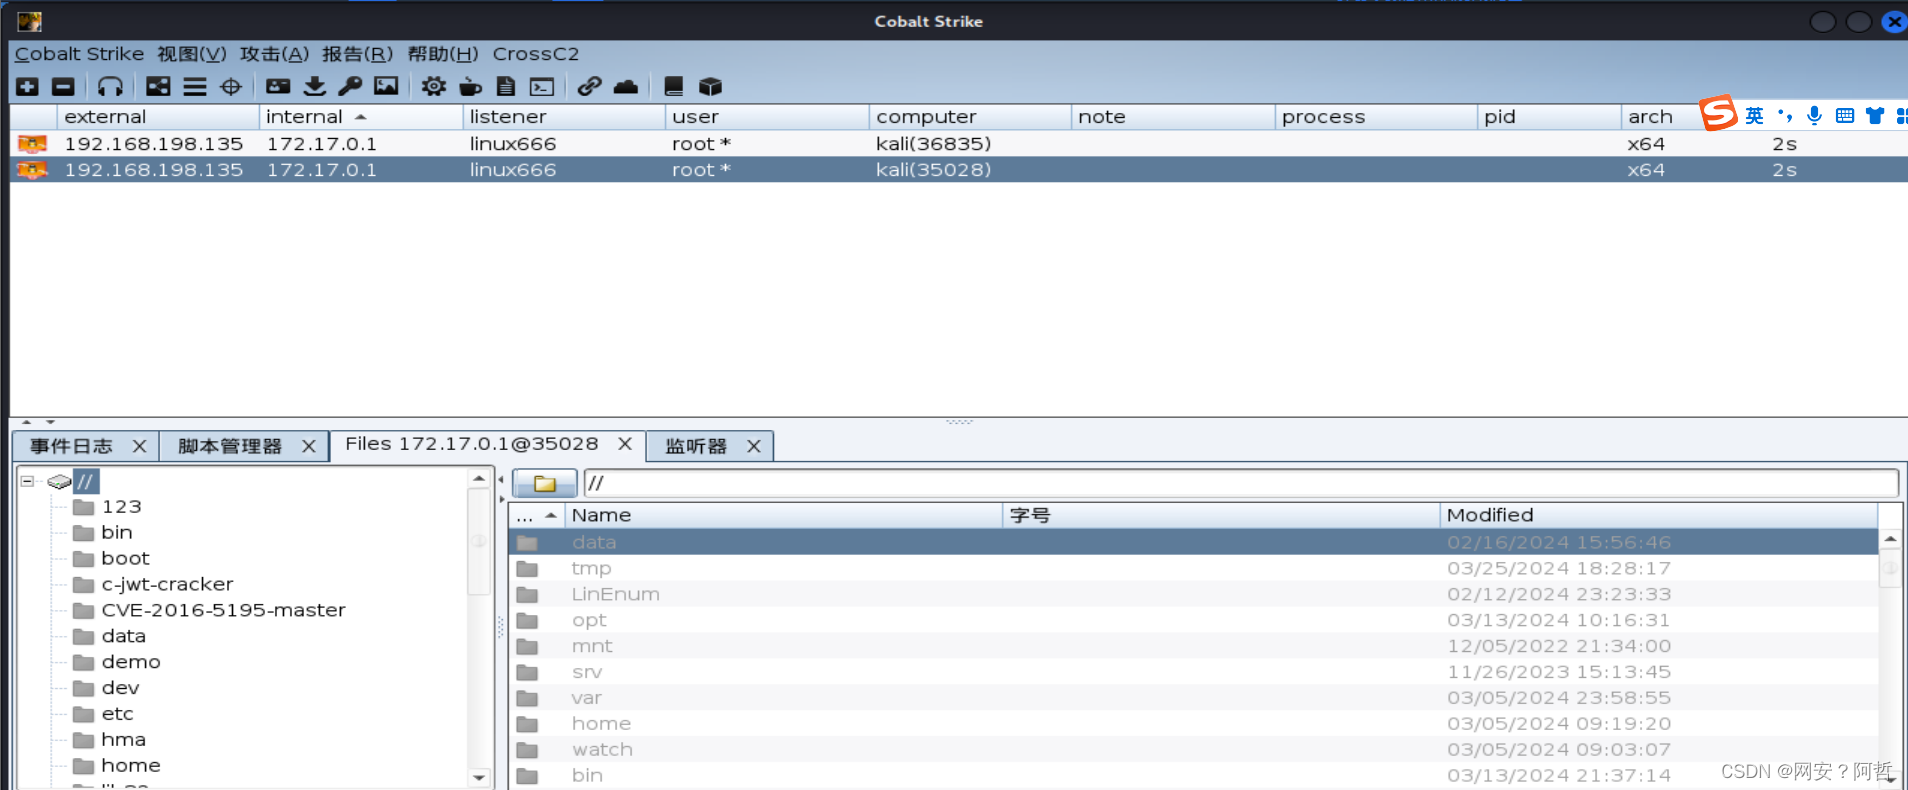The height and width of the screenshot is (790, 1908).
Task: Open listeners configuration via headphones icon
Action: point(110,87)
